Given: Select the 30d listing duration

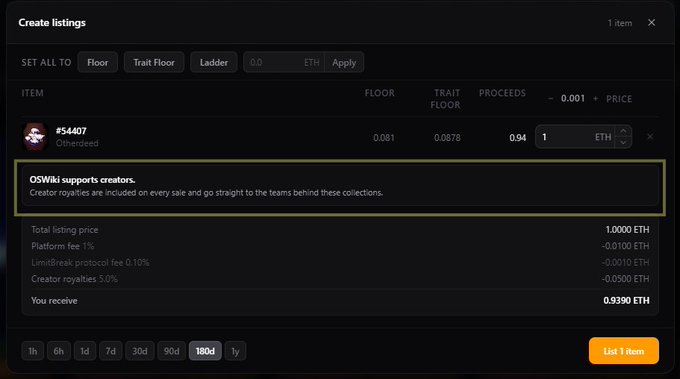Looking at the screenshot, I should [x=140, y=351].
